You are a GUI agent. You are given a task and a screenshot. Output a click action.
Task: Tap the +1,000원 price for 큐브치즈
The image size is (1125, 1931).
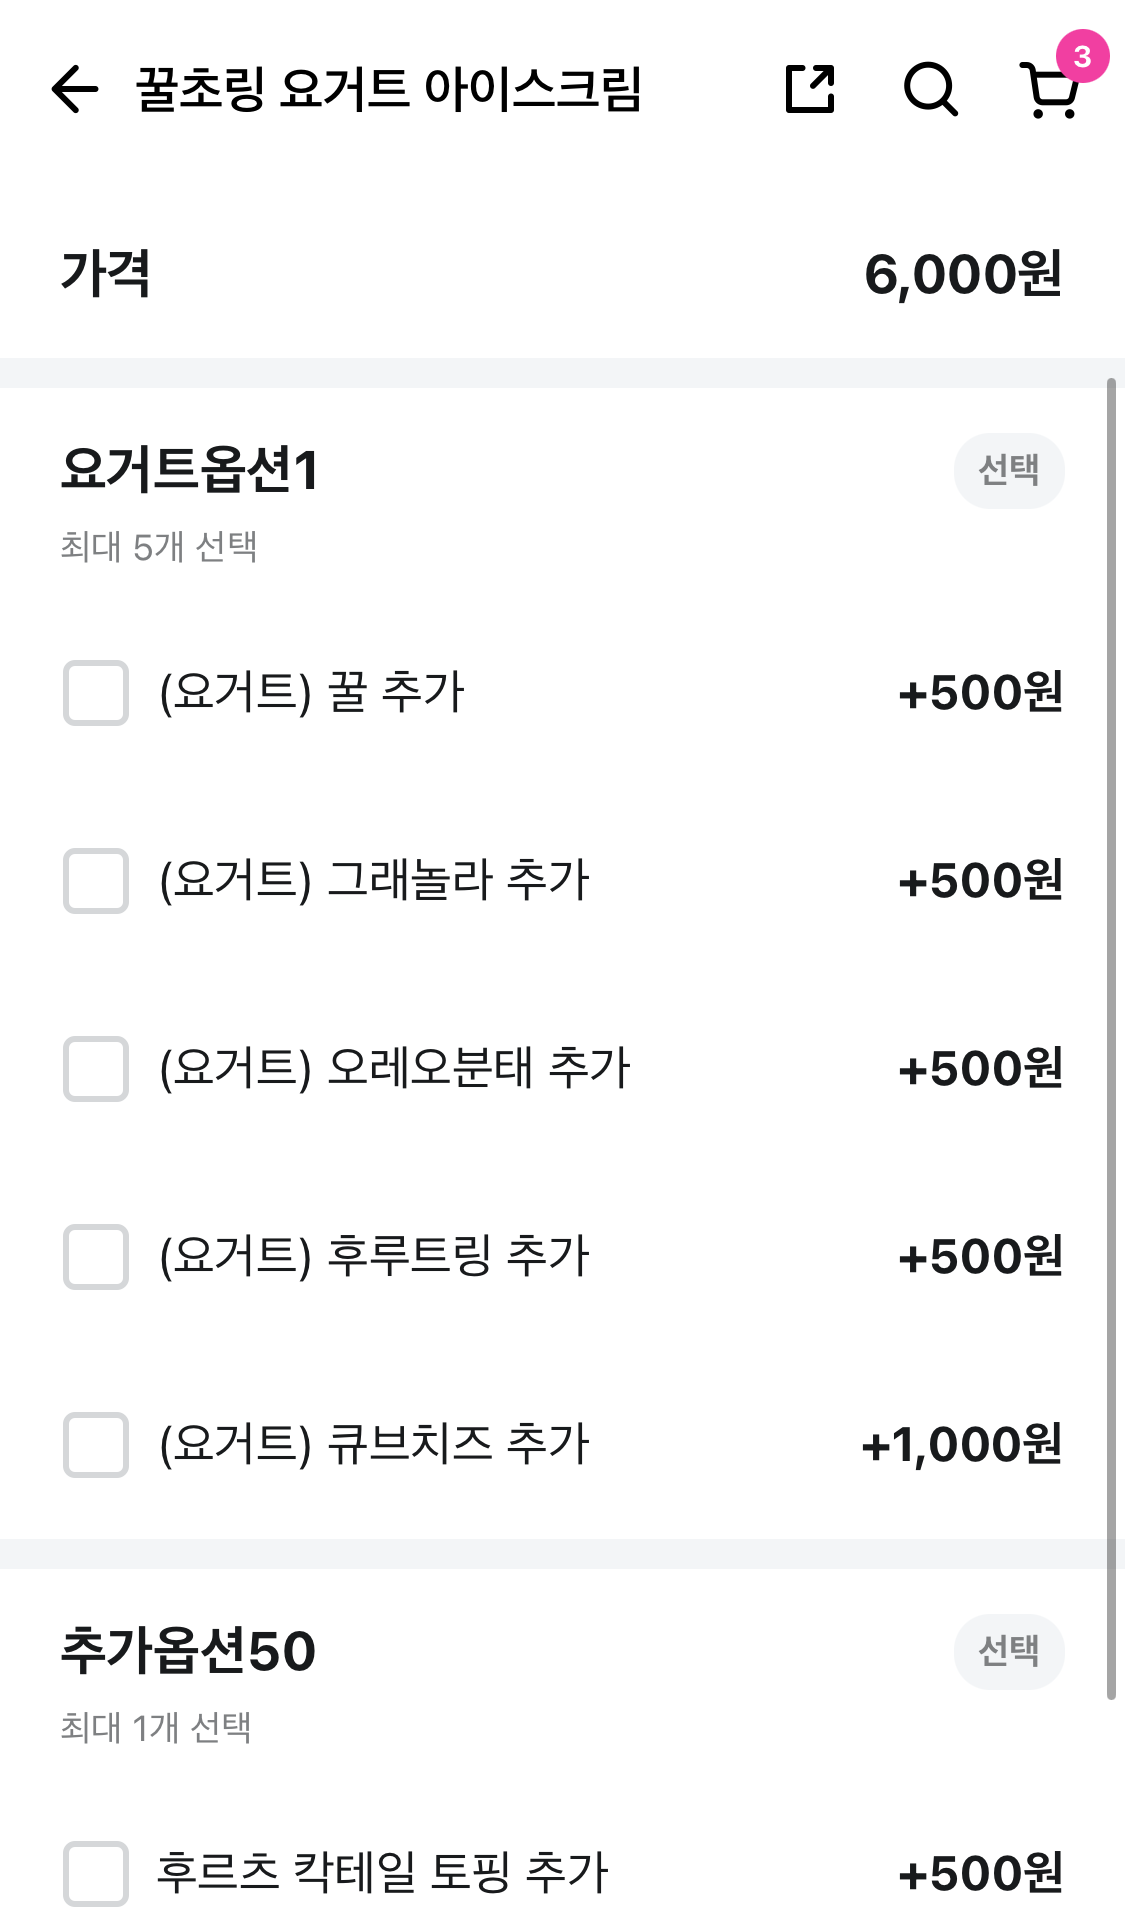[x=961, y=1445]
